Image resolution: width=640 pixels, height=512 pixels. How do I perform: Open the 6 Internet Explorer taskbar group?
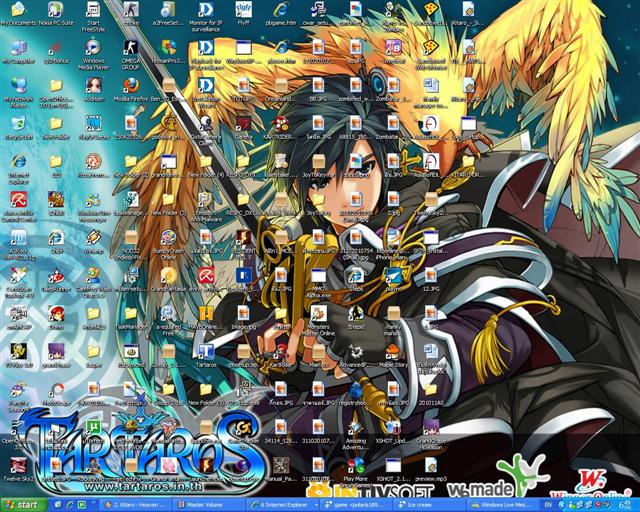(x=283, y=505)
